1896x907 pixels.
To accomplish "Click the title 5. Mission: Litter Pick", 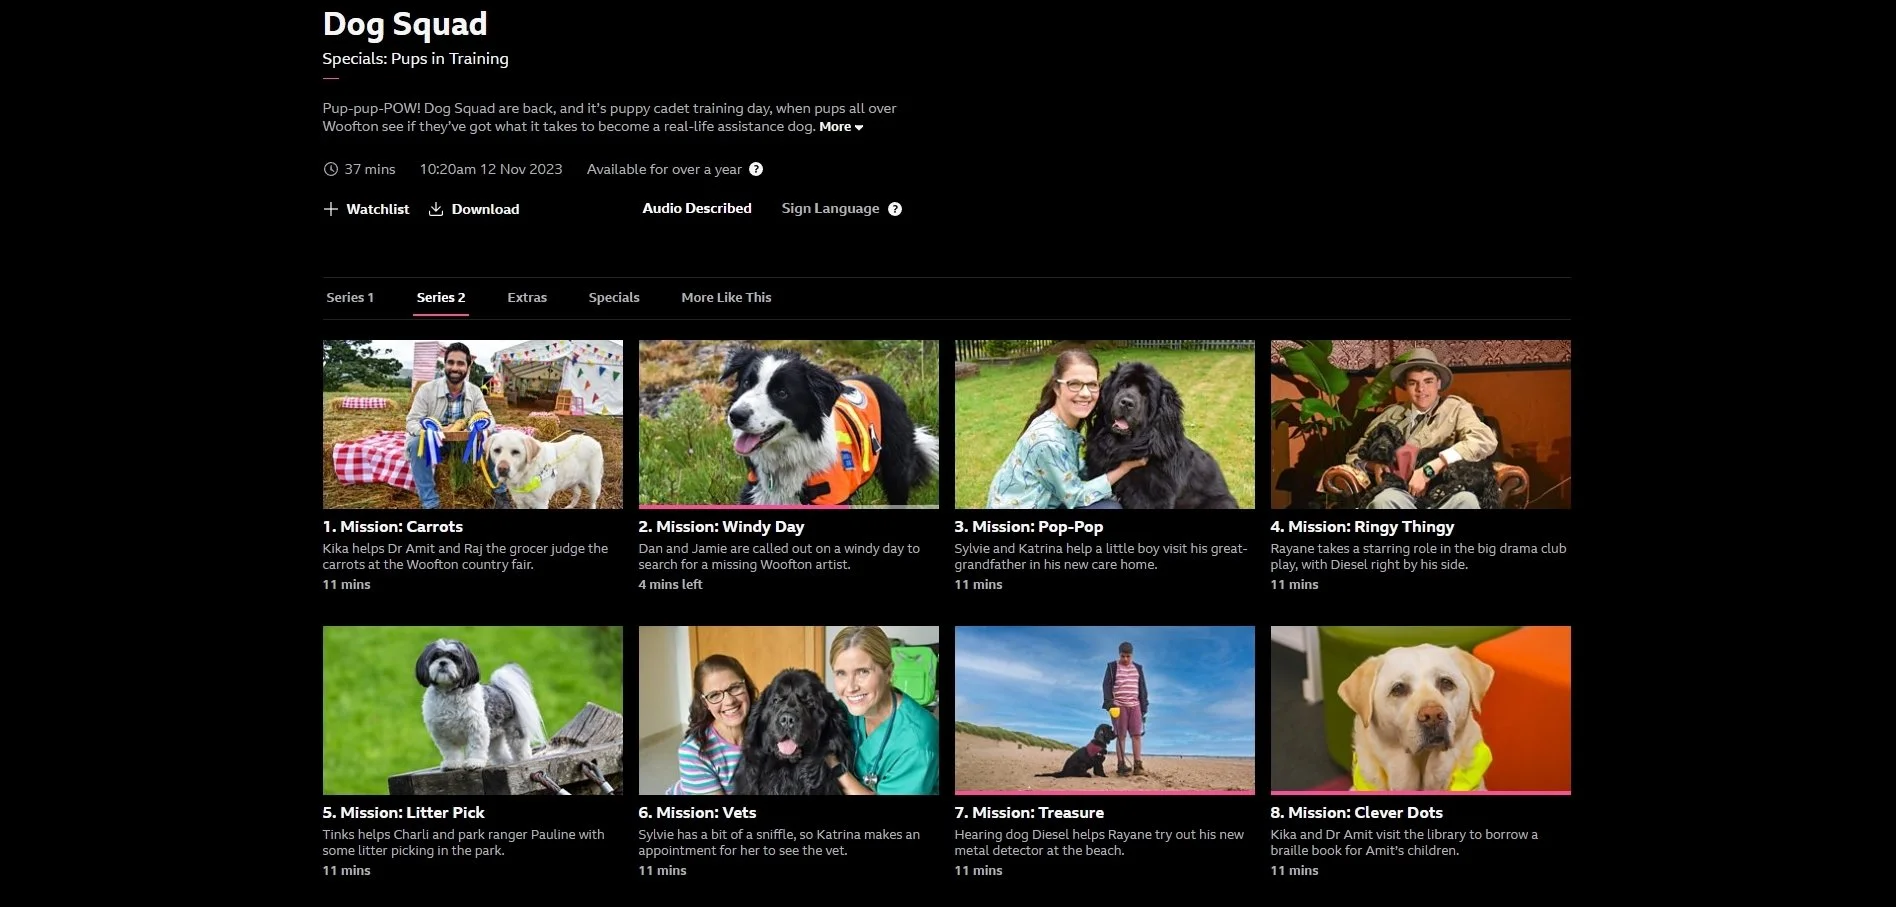I will click(x=403, y=813).
